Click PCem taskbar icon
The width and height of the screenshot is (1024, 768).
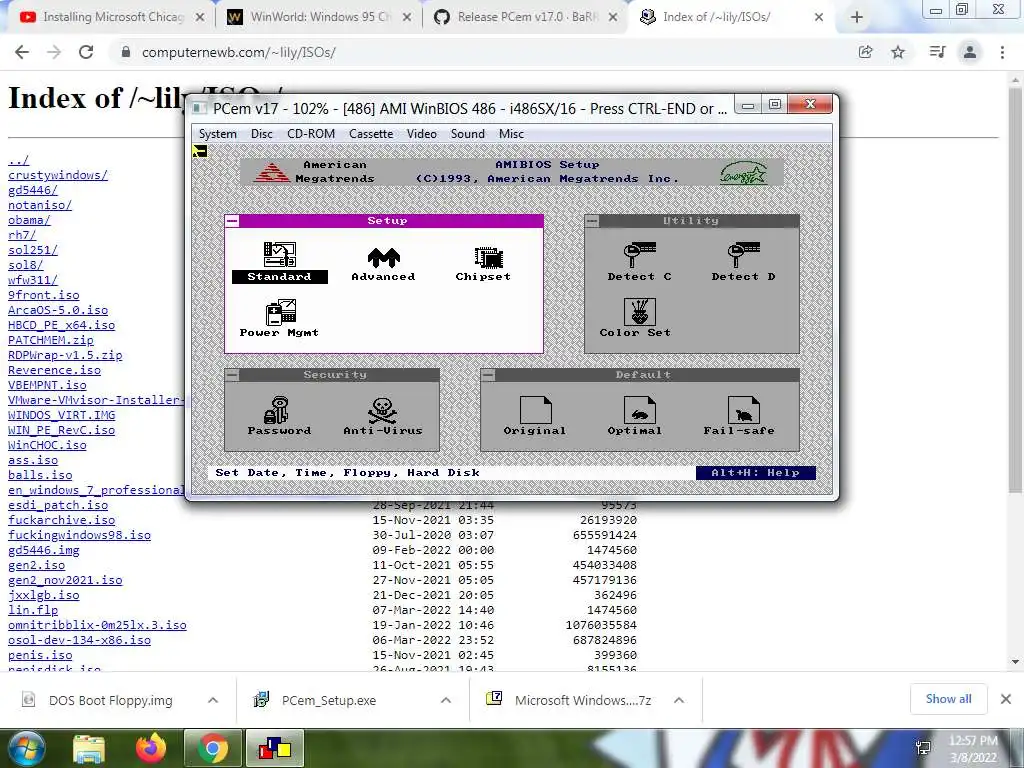coord(274,748)
